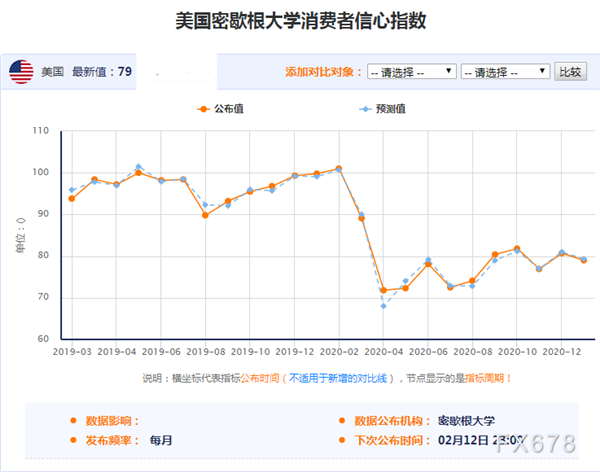Toggle the 公布值 legend series
The height and width of the screenshot is (472, 600).
220,109
